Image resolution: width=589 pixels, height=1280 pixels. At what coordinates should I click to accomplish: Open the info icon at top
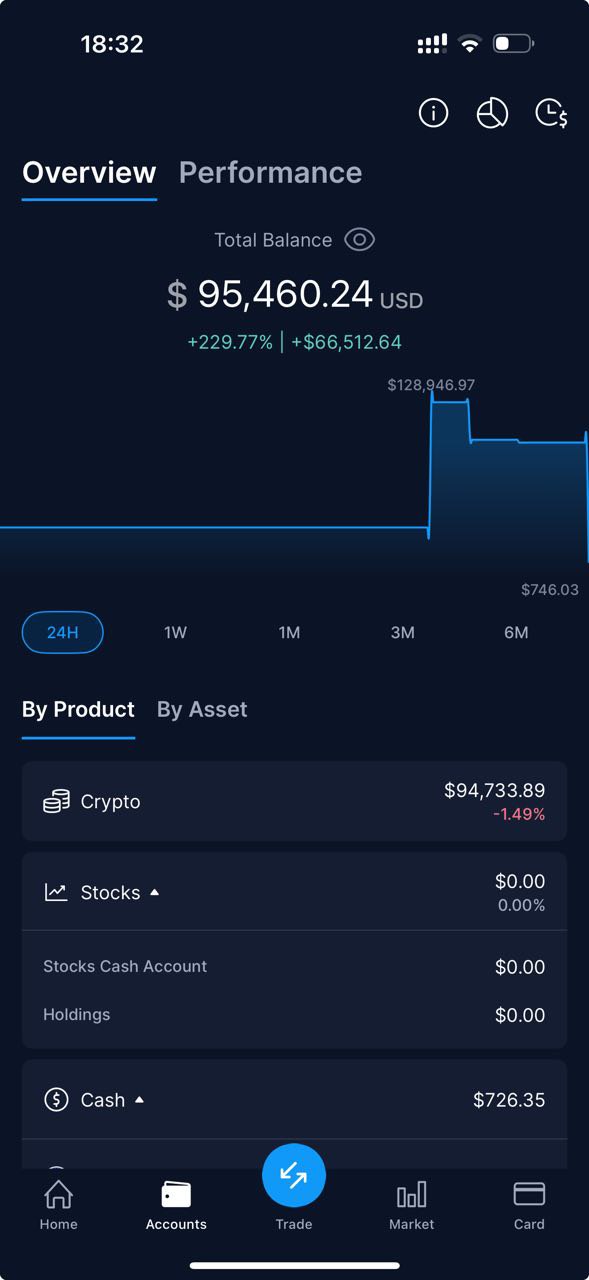(x=433, y=113)
